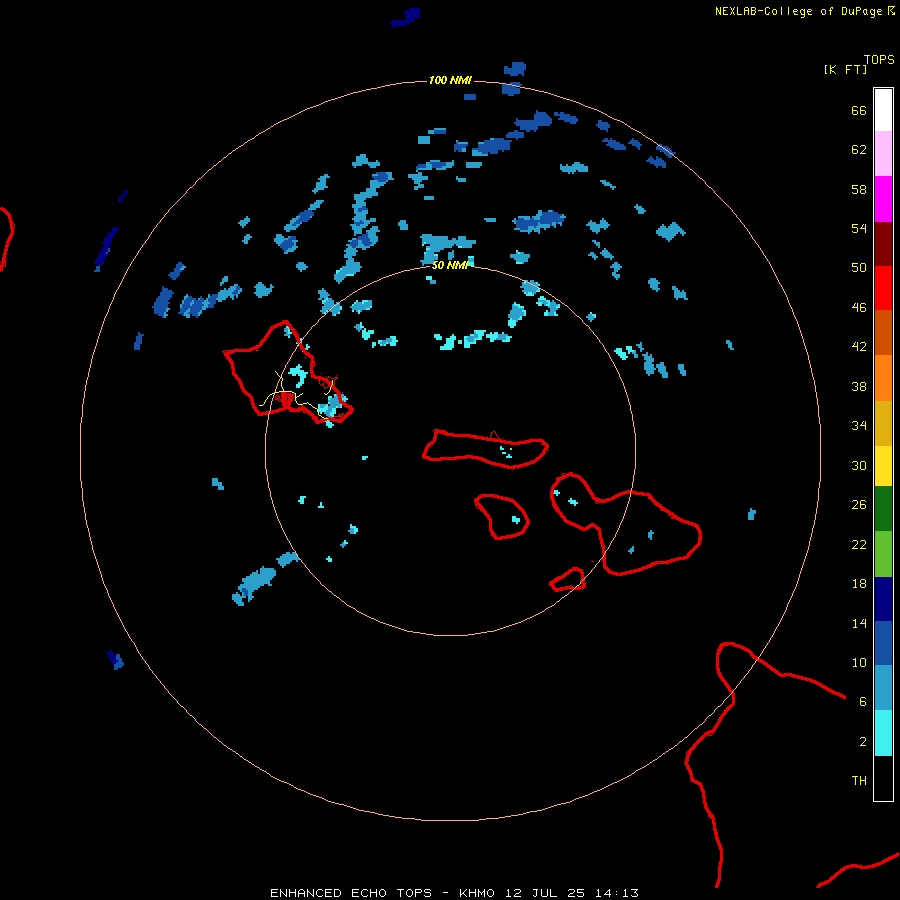Click the light green 26 K FT legend swatch

coord(883,554)
